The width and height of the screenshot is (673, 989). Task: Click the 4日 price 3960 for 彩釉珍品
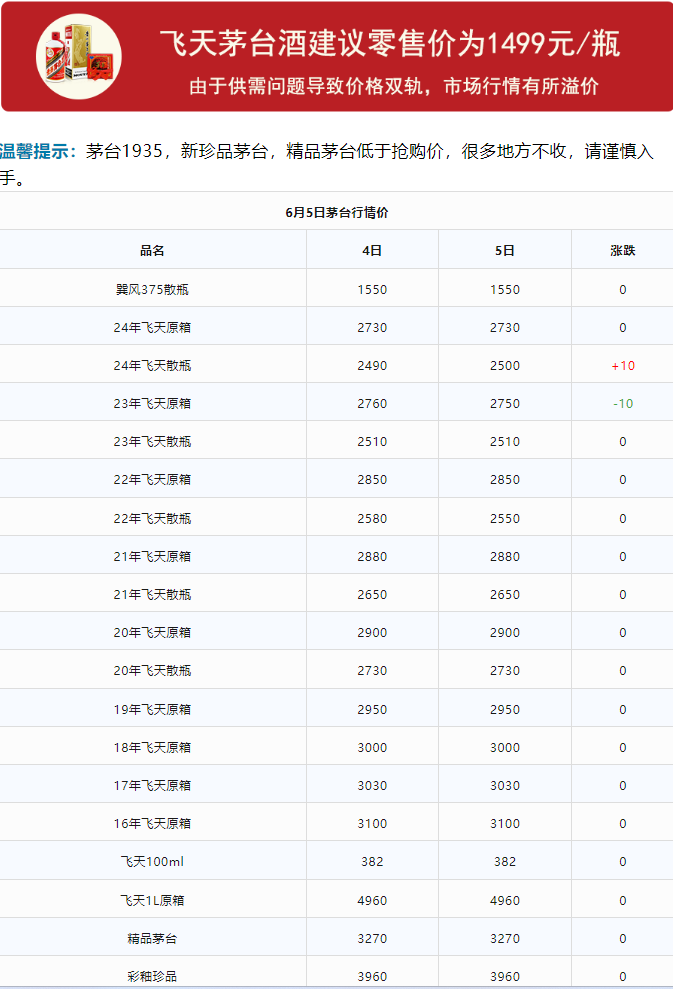(372, 976)
